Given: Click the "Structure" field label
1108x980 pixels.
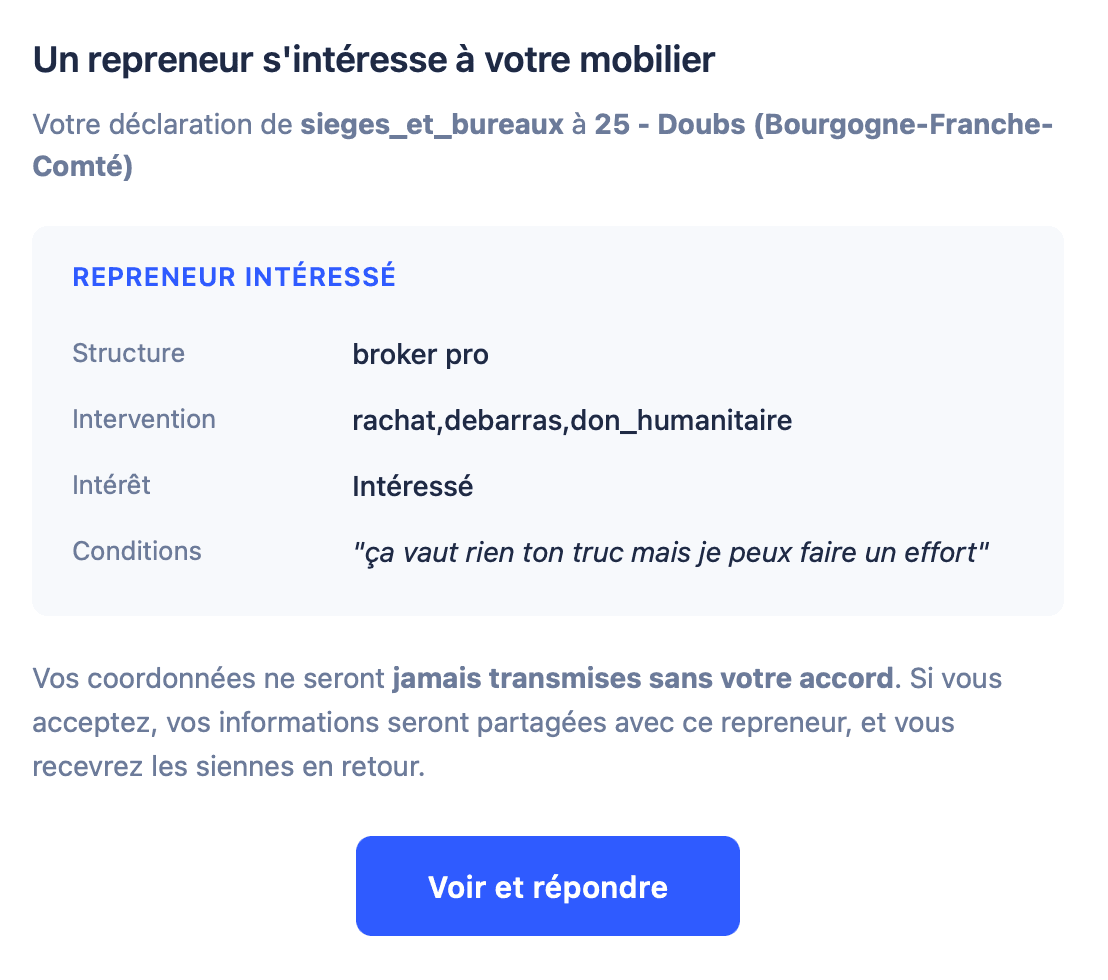Looking at the screenshot, I should click(x=128, y=353).
